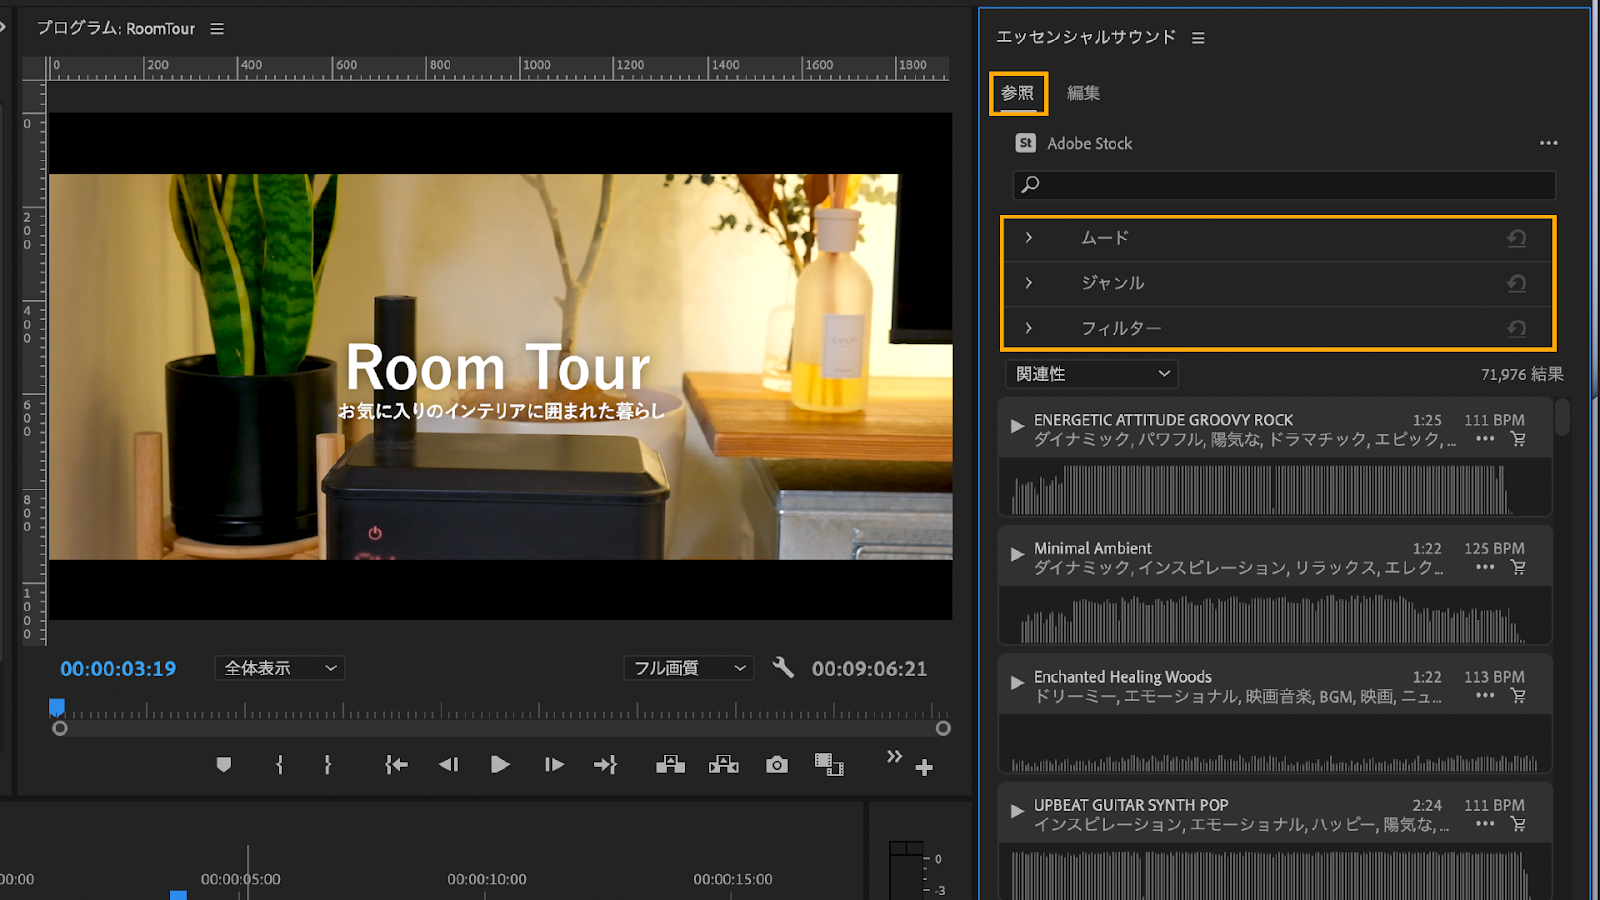1600x900 pixels.
Task: Preview the Minimal Ambient track
Action: pos(1017,554)
